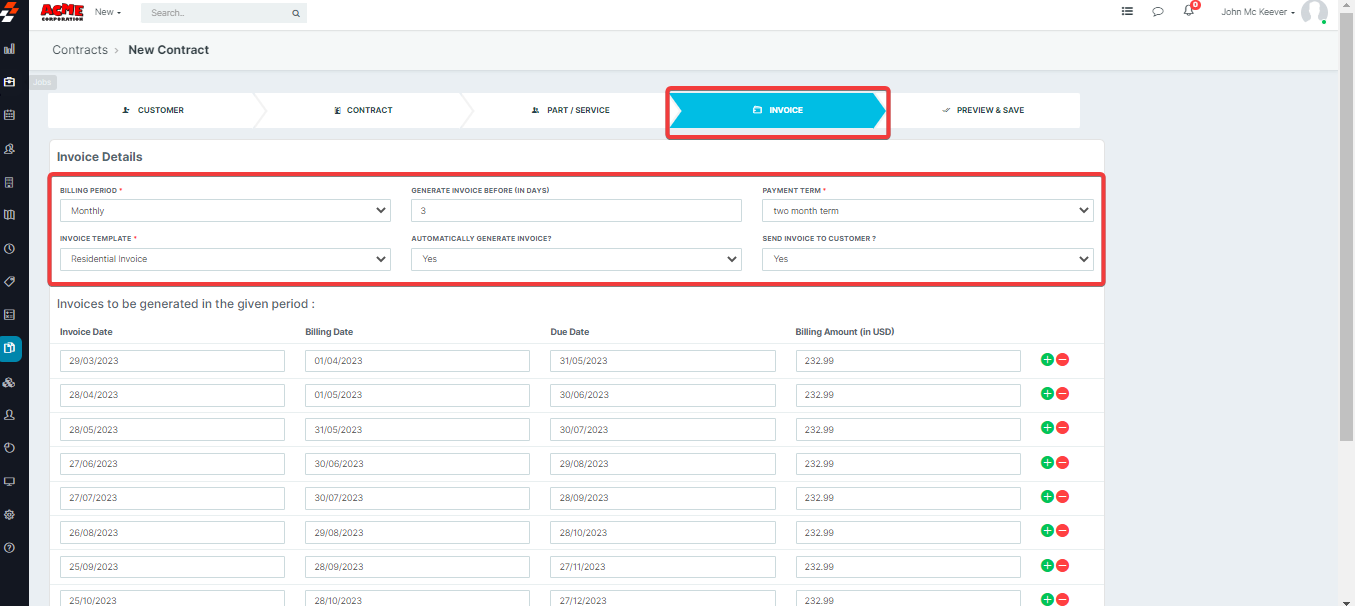Expand the Payment Term dropdown
This screenshot has height=606, width=1355.
(927, 211)
